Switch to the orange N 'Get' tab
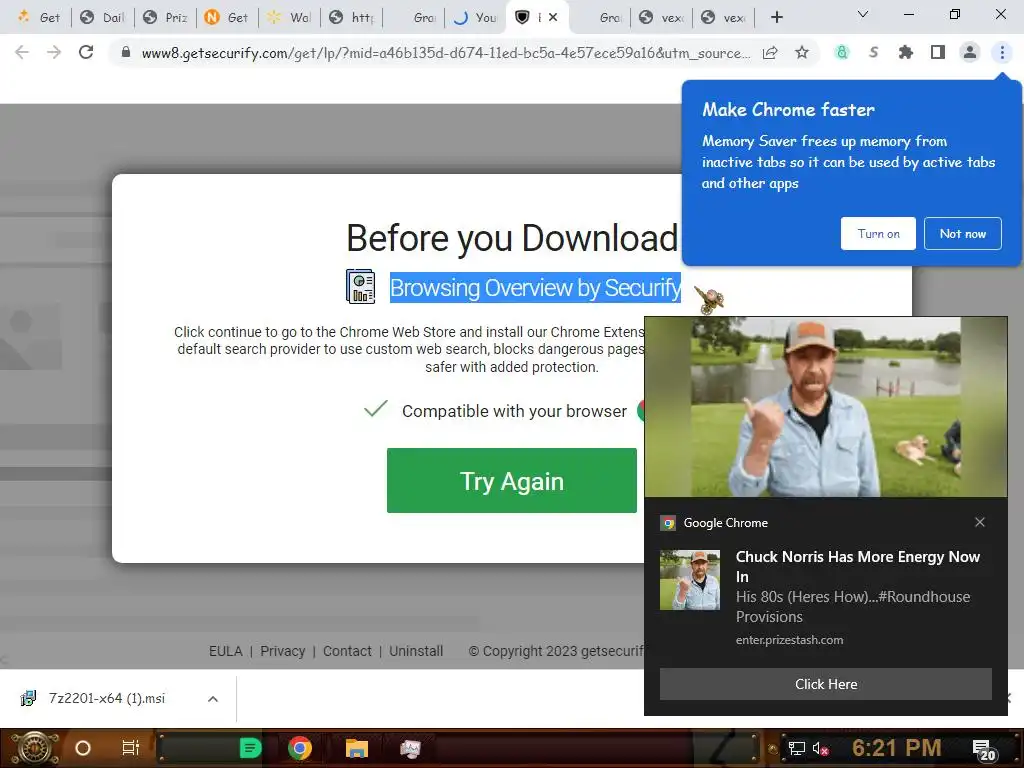Image resolution: width=1024 pixels, height=768 pixels. coord(227,18)
